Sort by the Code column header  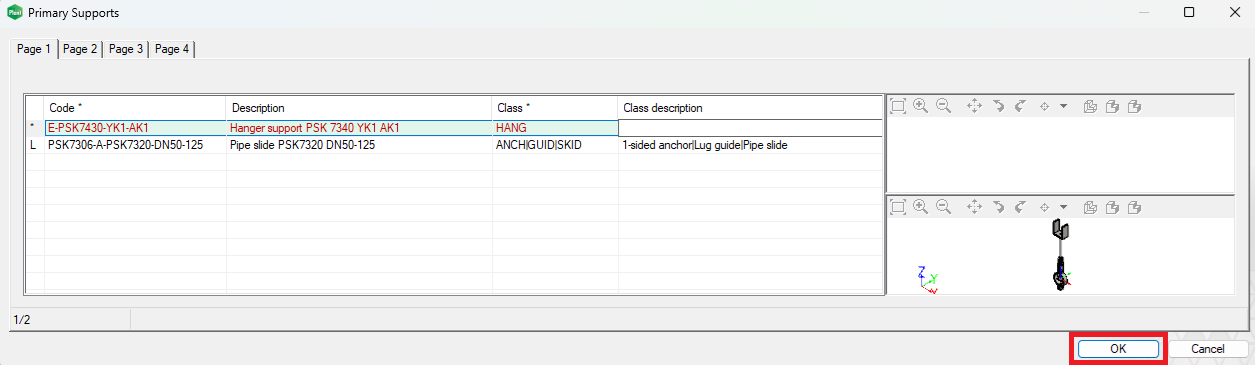[x=135, y=107]
